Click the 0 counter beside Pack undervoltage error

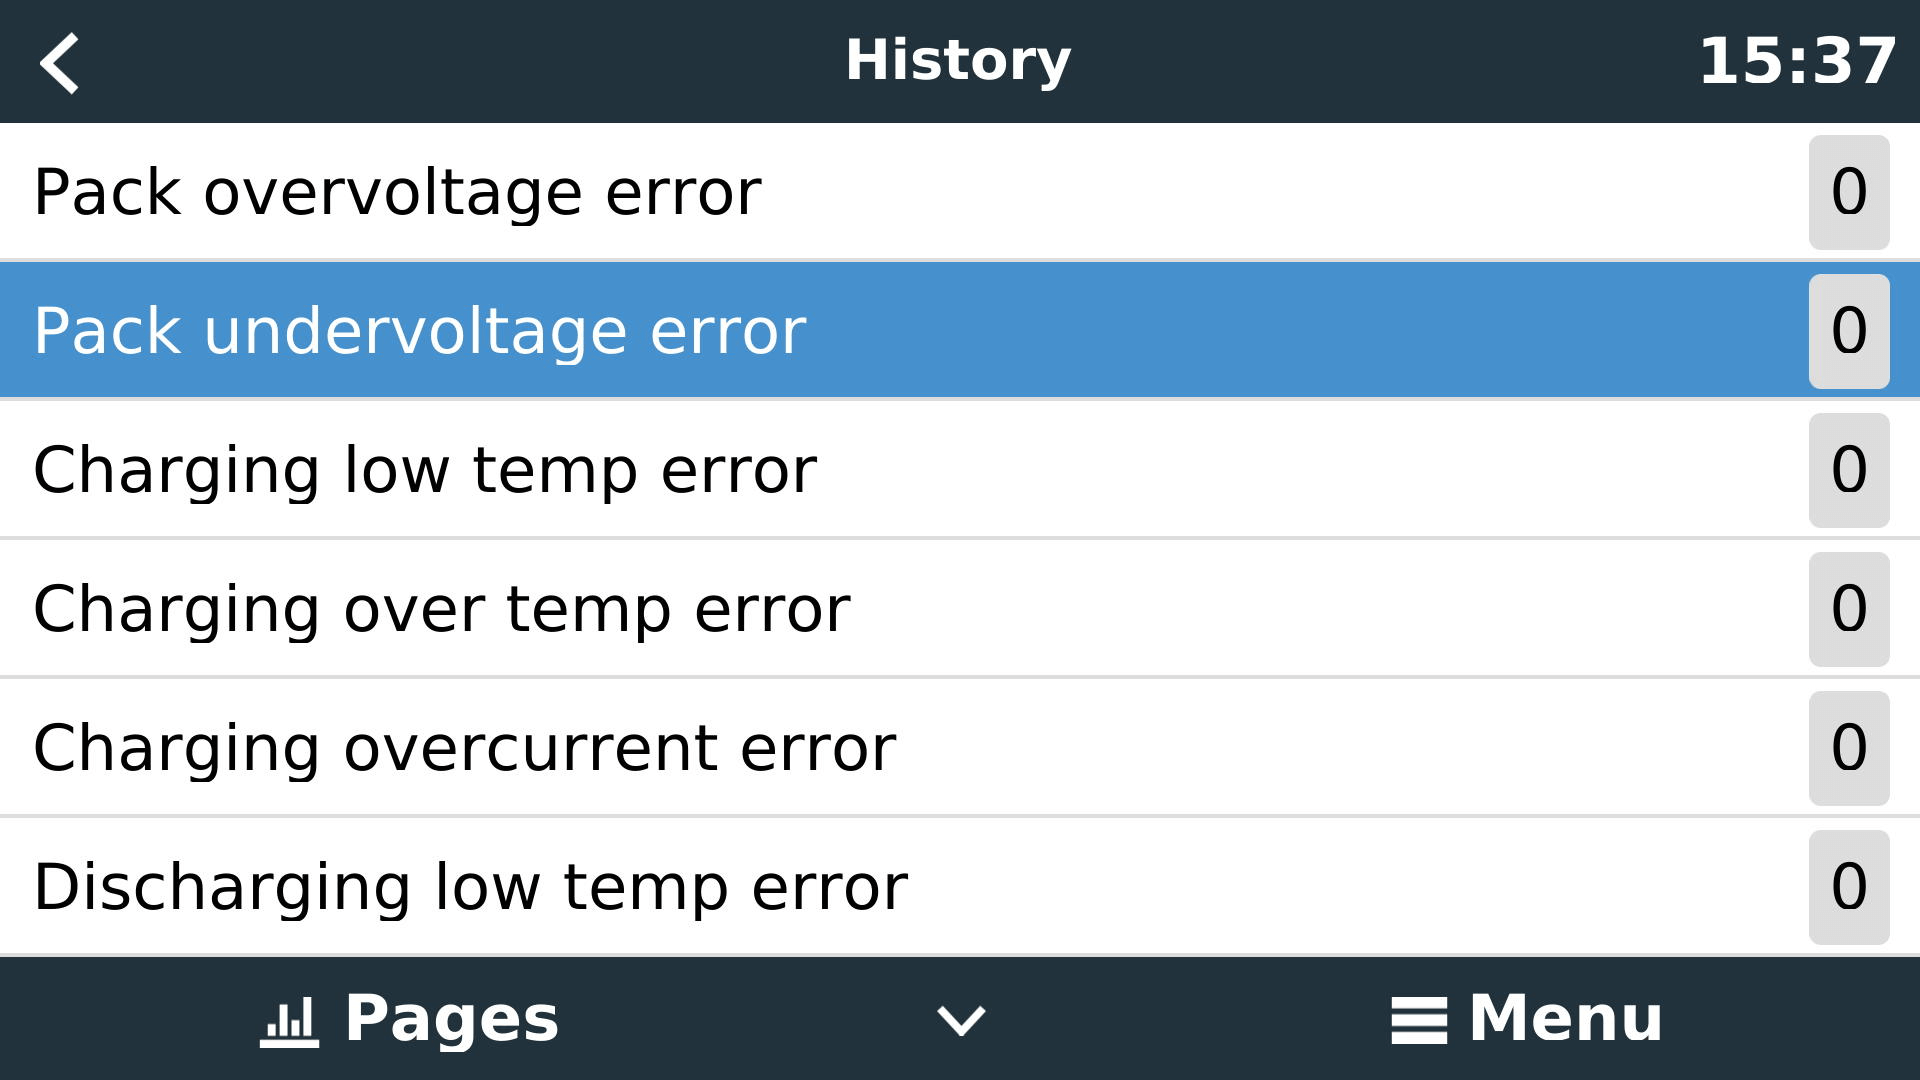pyautogui.click(x=1849, y=330)
